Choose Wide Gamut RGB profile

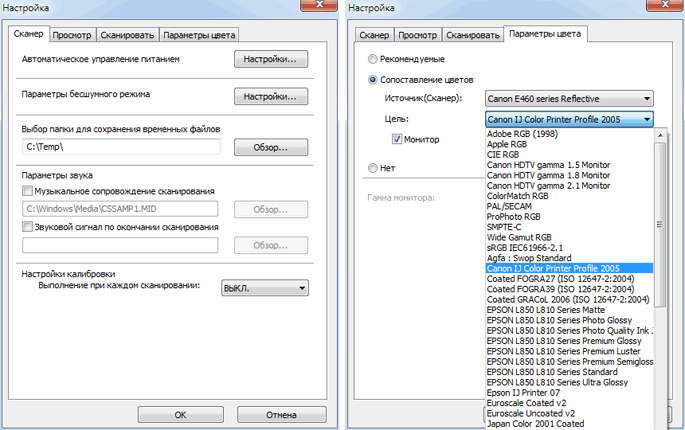570,237
